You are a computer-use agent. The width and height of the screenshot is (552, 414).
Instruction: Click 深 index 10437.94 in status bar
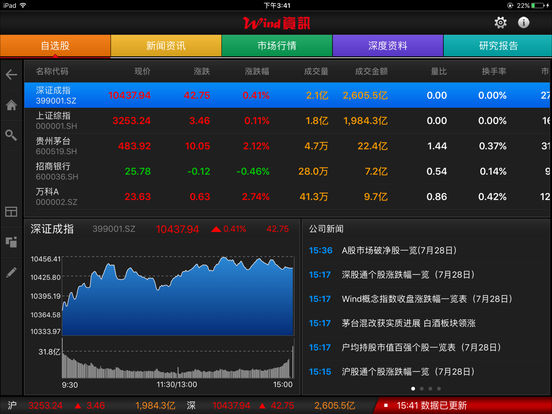(231, 406)
